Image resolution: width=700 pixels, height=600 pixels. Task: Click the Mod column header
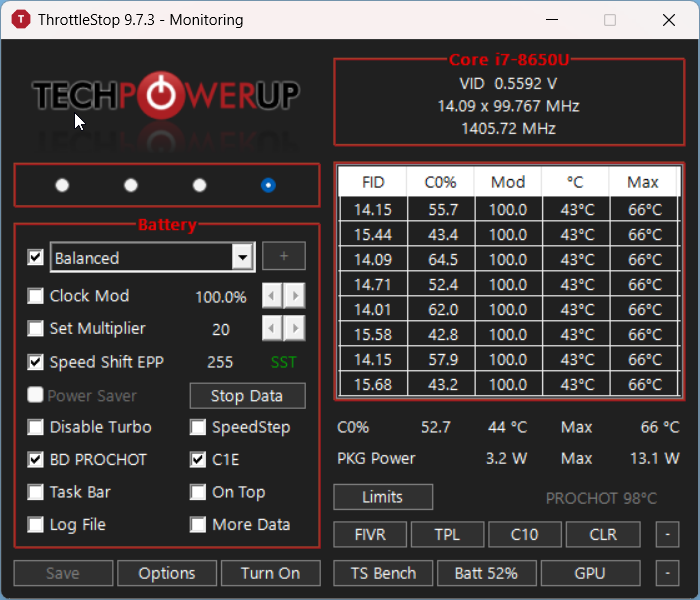(x=508, y=182)
